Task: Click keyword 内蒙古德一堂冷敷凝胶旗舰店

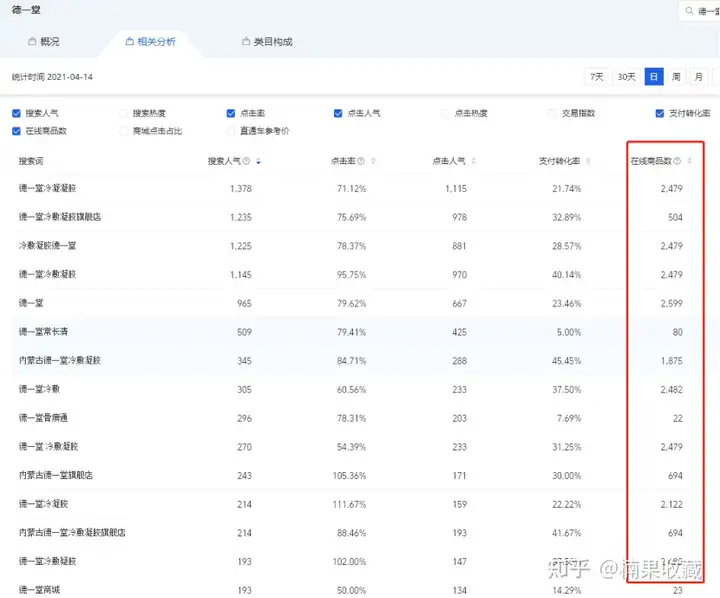Action: (x=72, y=532)
